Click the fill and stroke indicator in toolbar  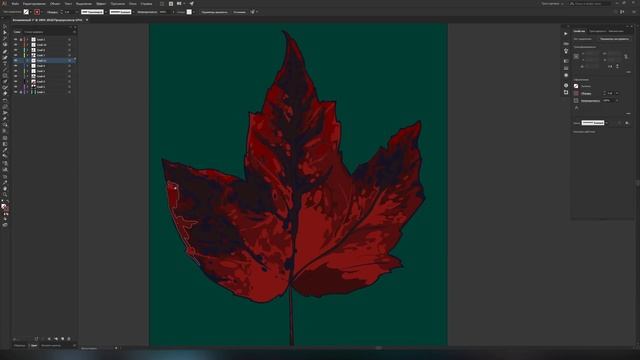point(5,207)
